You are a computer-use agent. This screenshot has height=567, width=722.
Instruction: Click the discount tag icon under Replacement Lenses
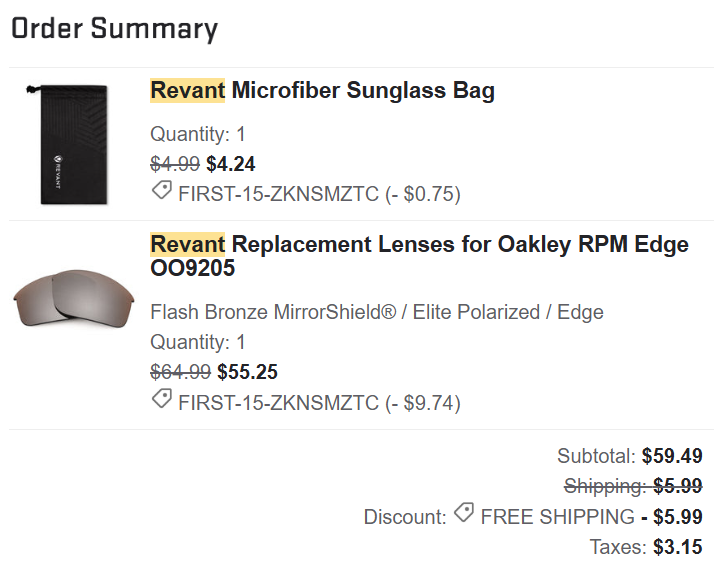click(161, 401)
